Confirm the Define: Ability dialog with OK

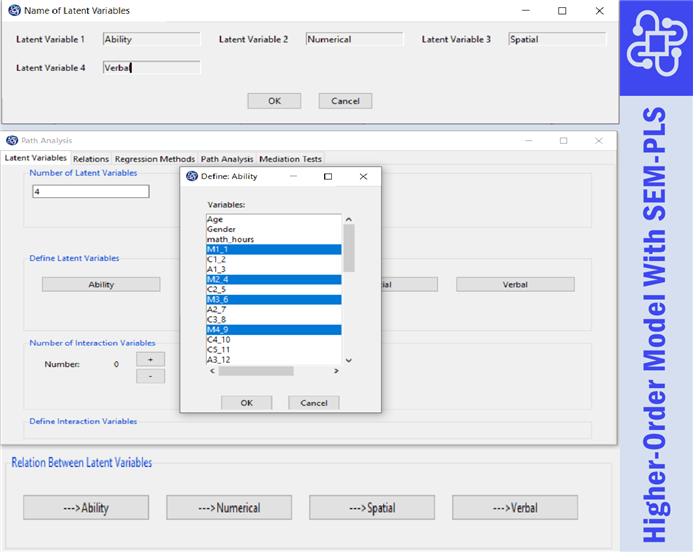coord(246,403)
